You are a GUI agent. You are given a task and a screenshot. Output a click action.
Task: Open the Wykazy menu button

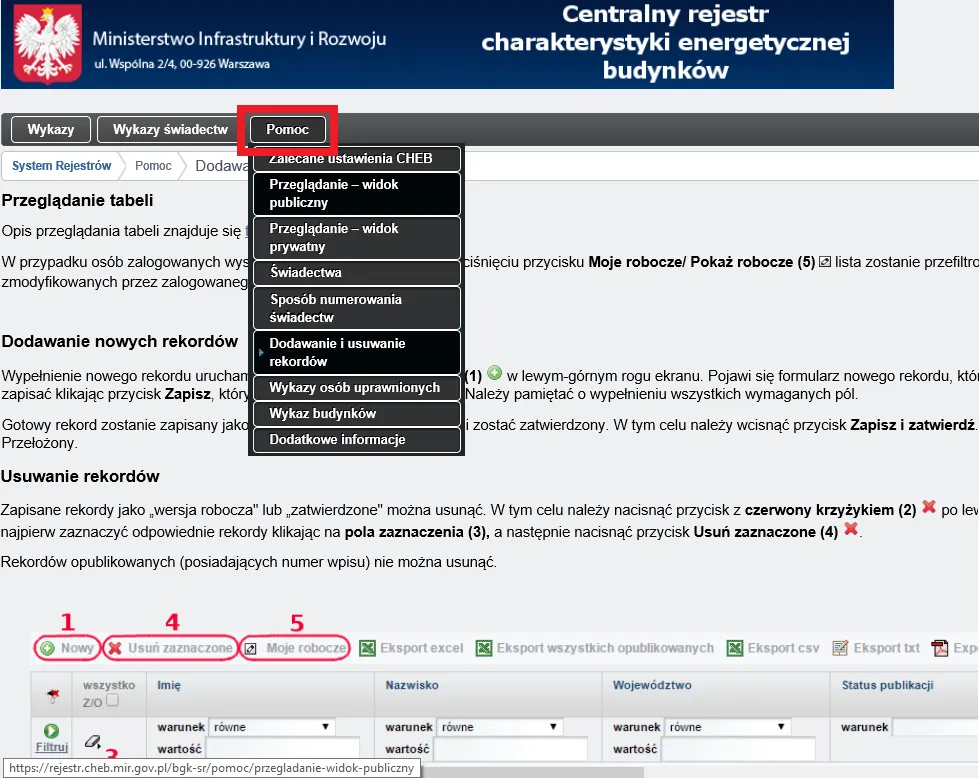pyautogui.click(x=51, y=130)
